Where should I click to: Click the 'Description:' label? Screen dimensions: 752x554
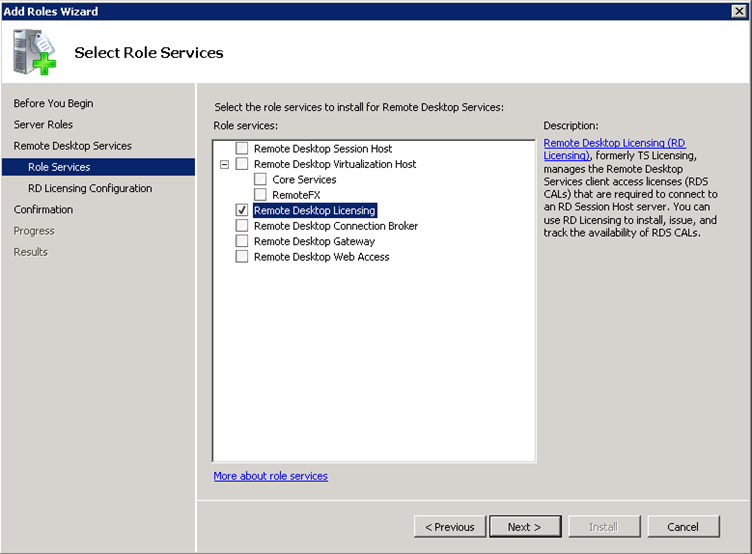pyautogui.click(x=571, y=126)
